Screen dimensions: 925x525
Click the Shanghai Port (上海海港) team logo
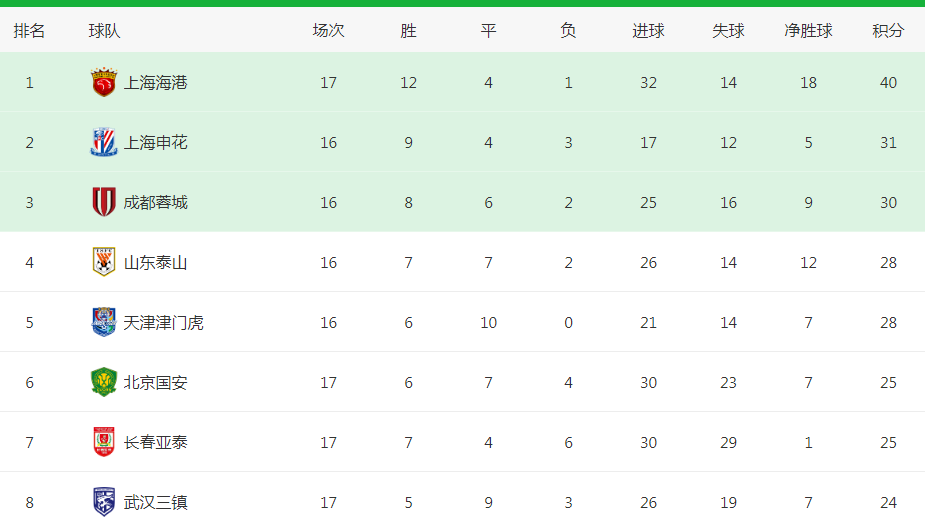(104, 83)
